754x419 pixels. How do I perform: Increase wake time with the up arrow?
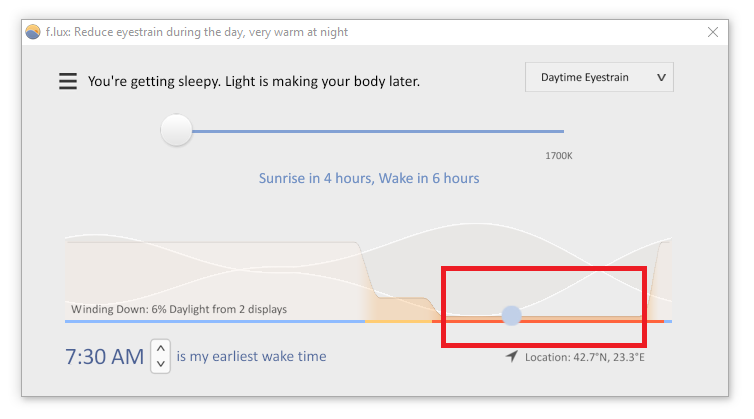pos(161,348)
